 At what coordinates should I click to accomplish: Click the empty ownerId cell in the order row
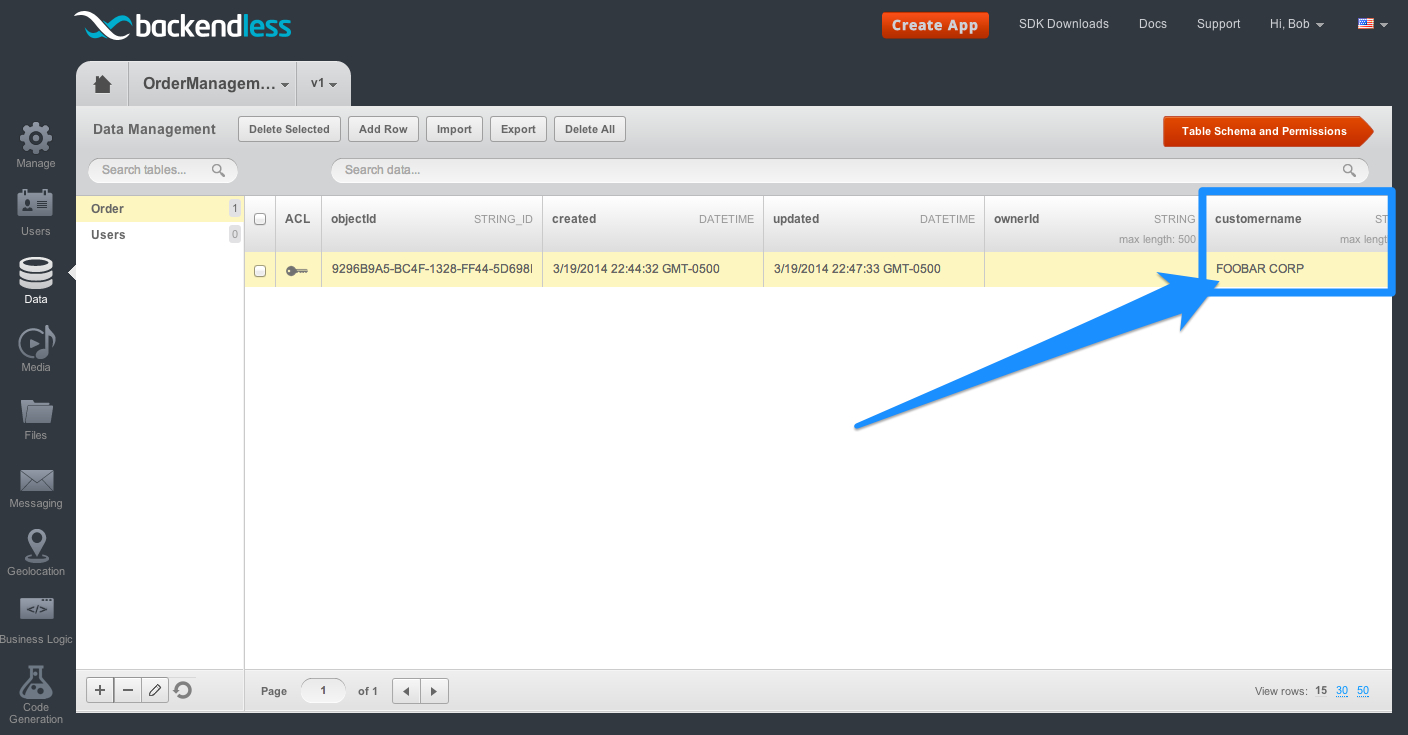[x=1095, y=269]
